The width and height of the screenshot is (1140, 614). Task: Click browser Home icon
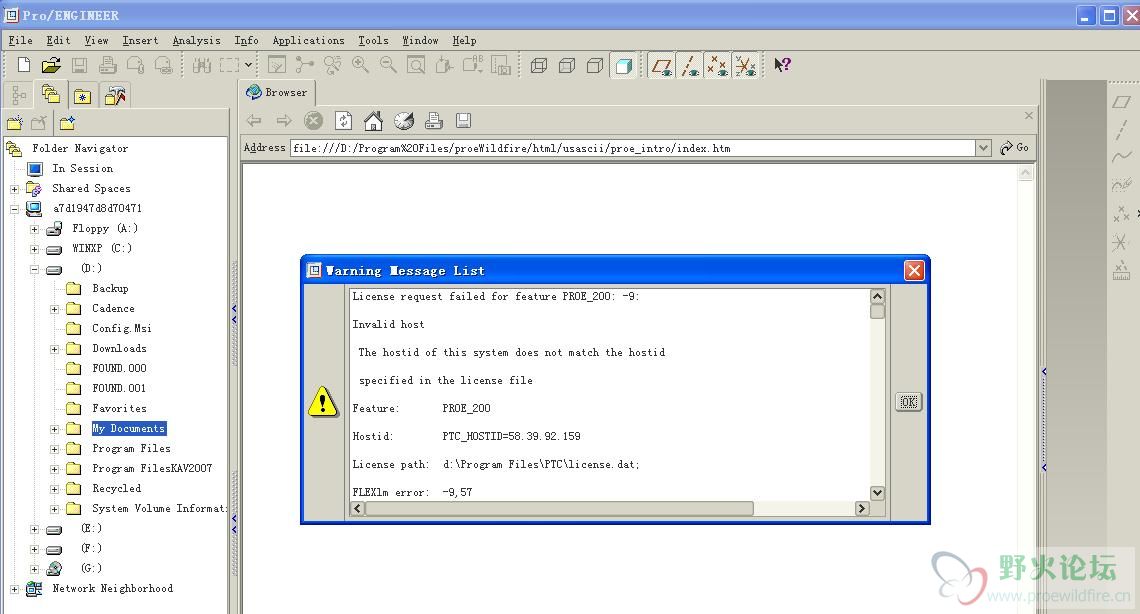click(373, 121)
